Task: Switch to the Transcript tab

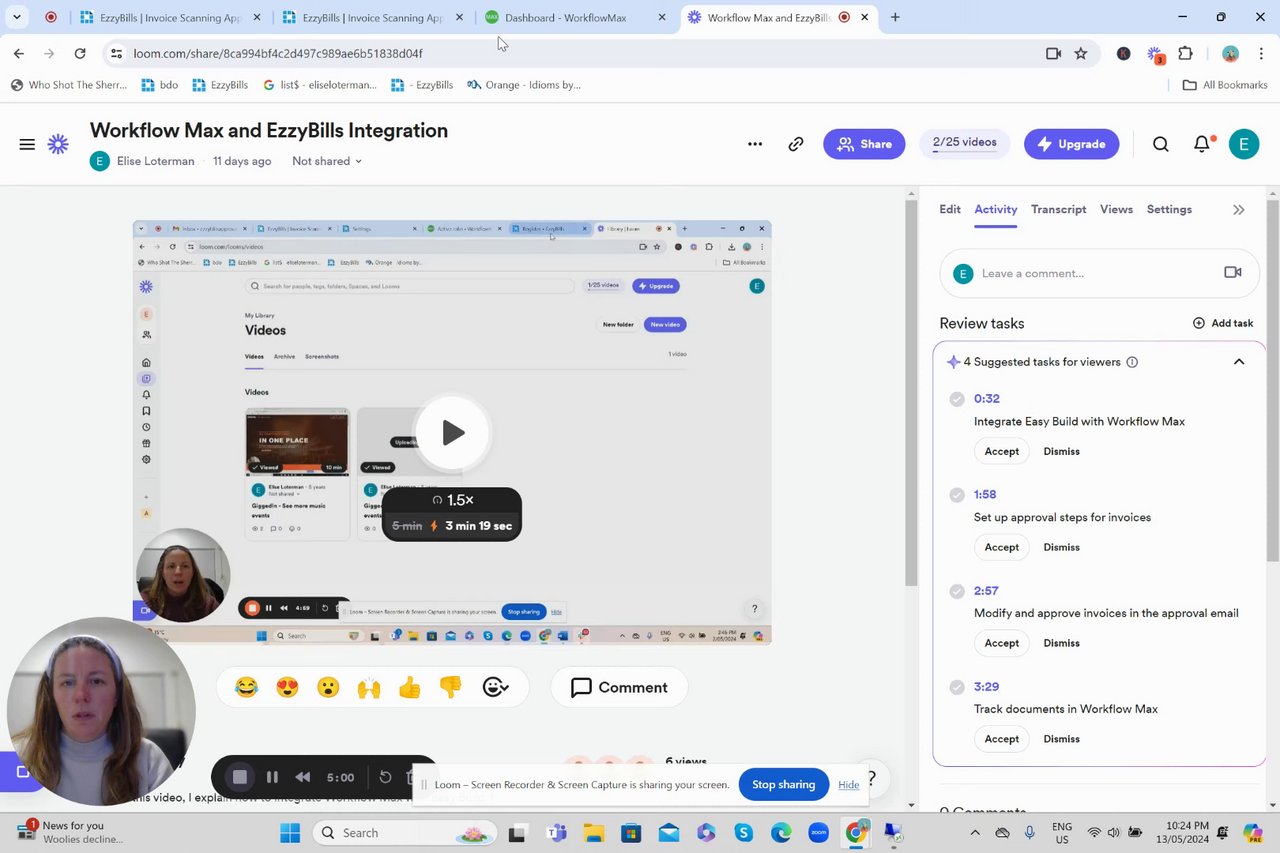Action: (x=1059, y=209)
